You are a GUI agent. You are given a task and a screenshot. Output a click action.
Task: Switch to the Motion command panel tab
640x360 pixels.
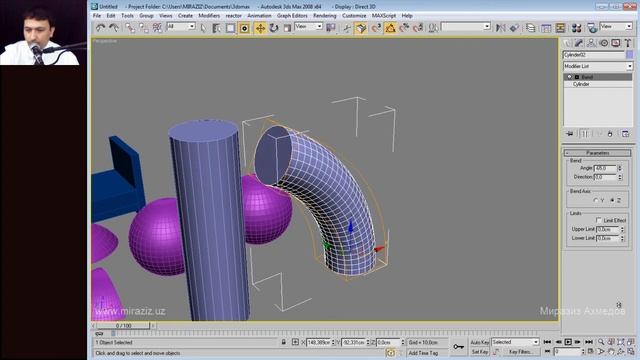[x=604, y=43]
